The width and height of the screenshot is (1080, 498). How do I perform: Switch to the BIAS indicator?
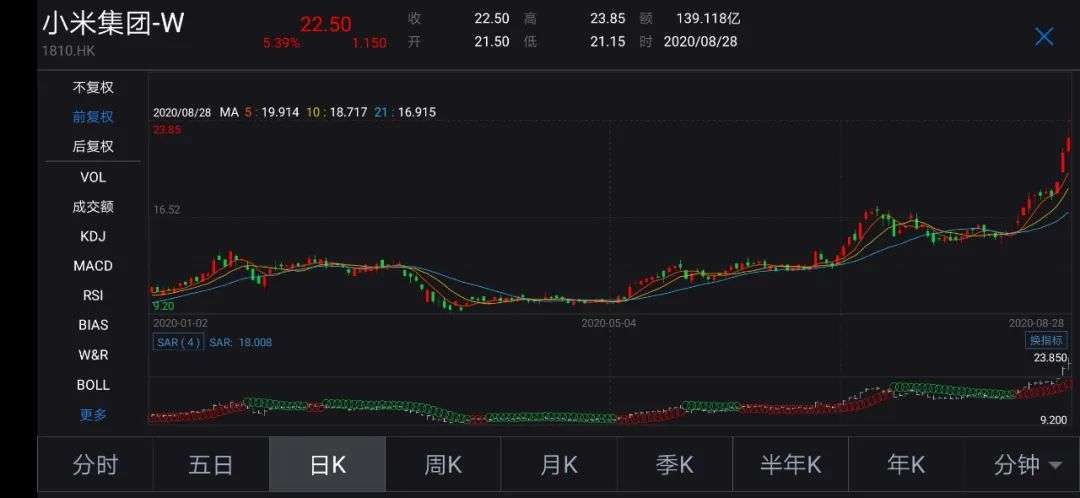tap(93, 325)
